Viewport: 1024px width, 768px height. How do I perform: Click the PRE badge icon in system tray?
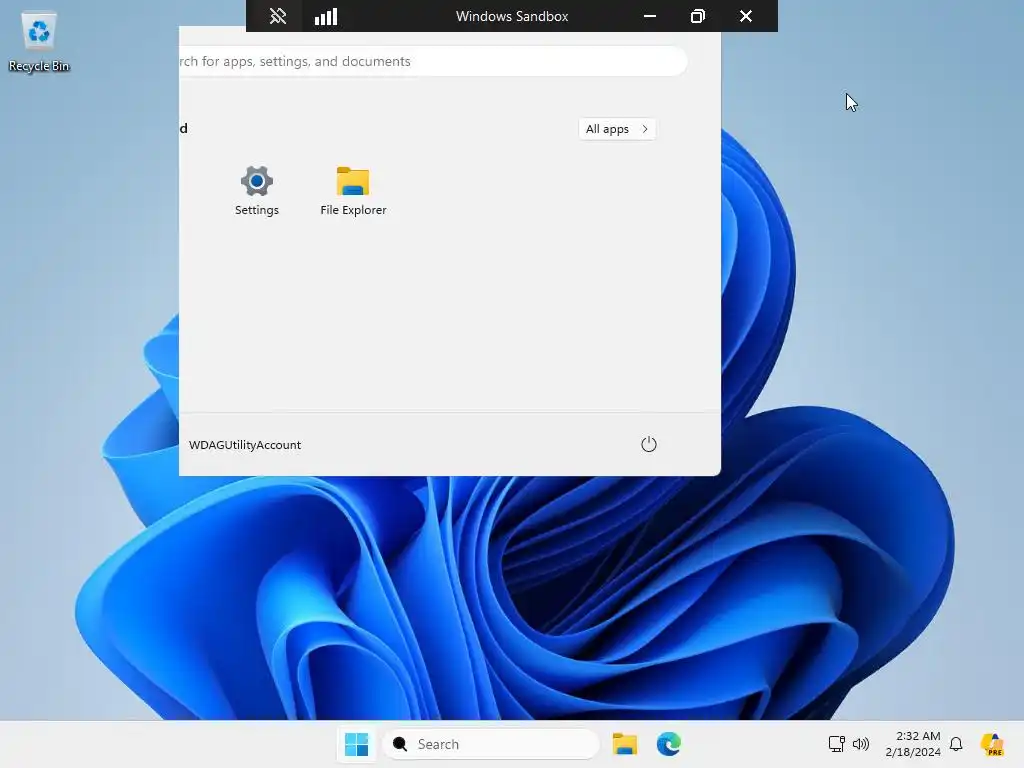[x=992, y=744]
